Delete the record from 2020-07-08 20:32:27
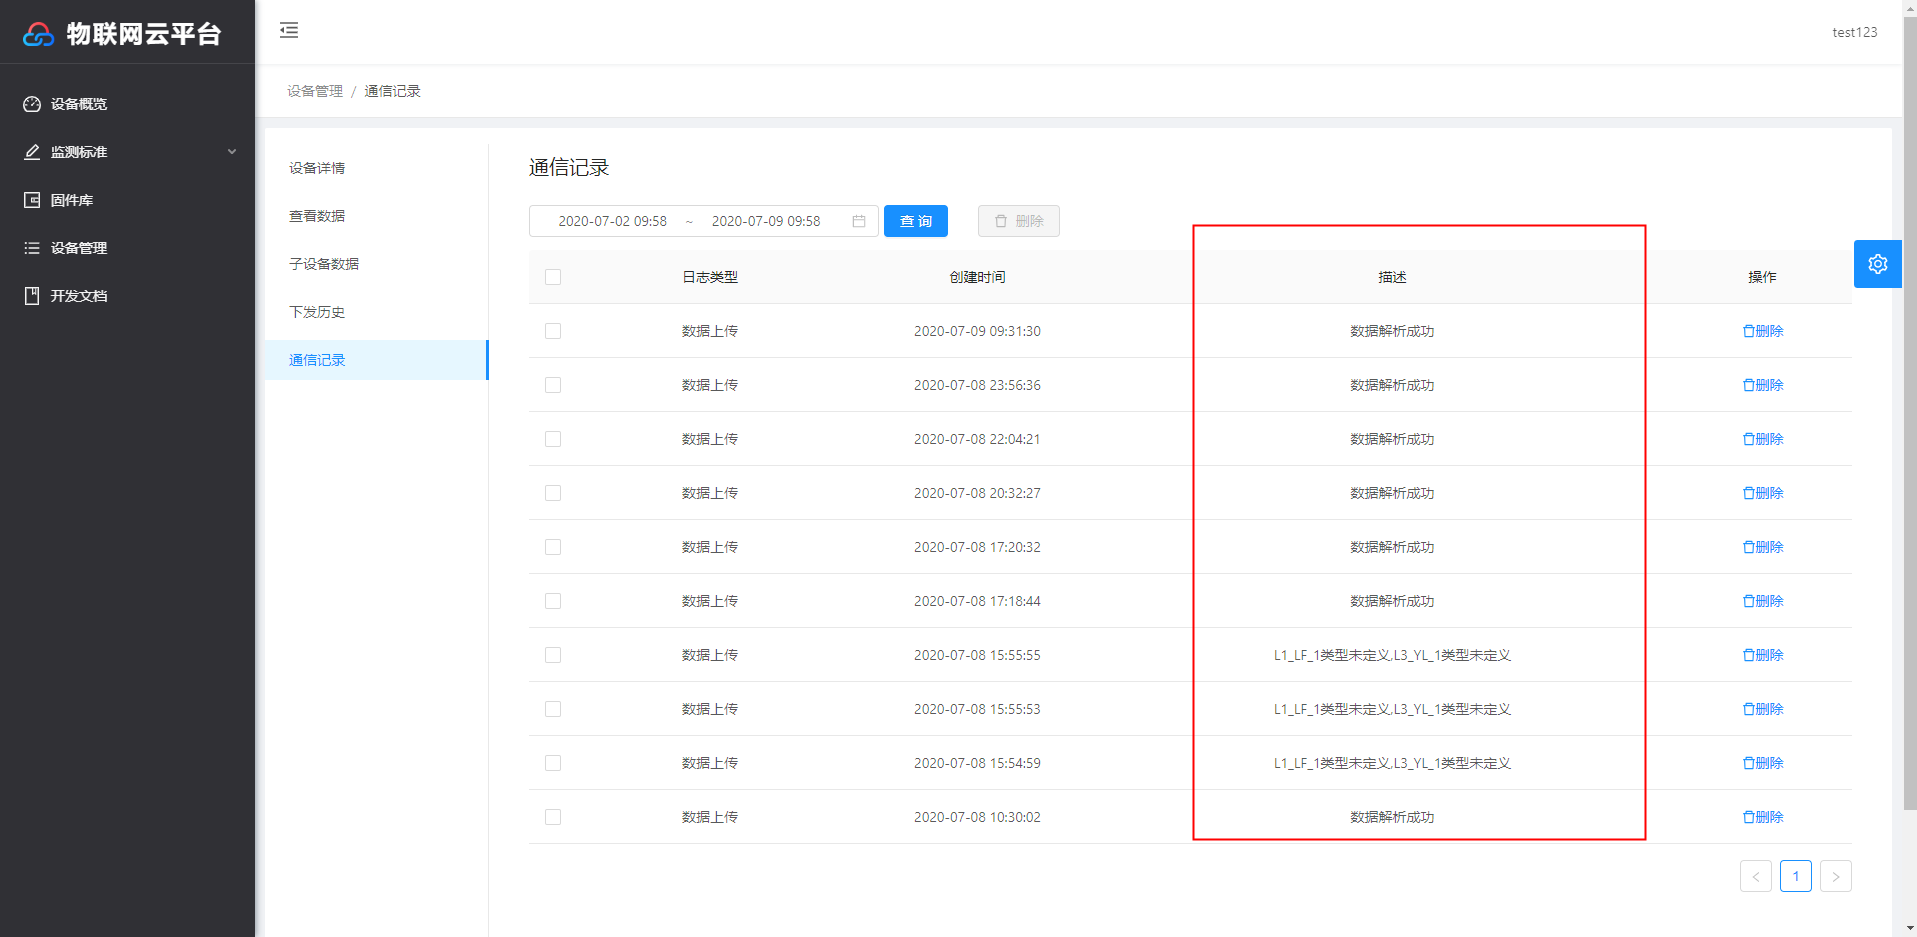The image size is (1917, 937). pos(1763,493)
